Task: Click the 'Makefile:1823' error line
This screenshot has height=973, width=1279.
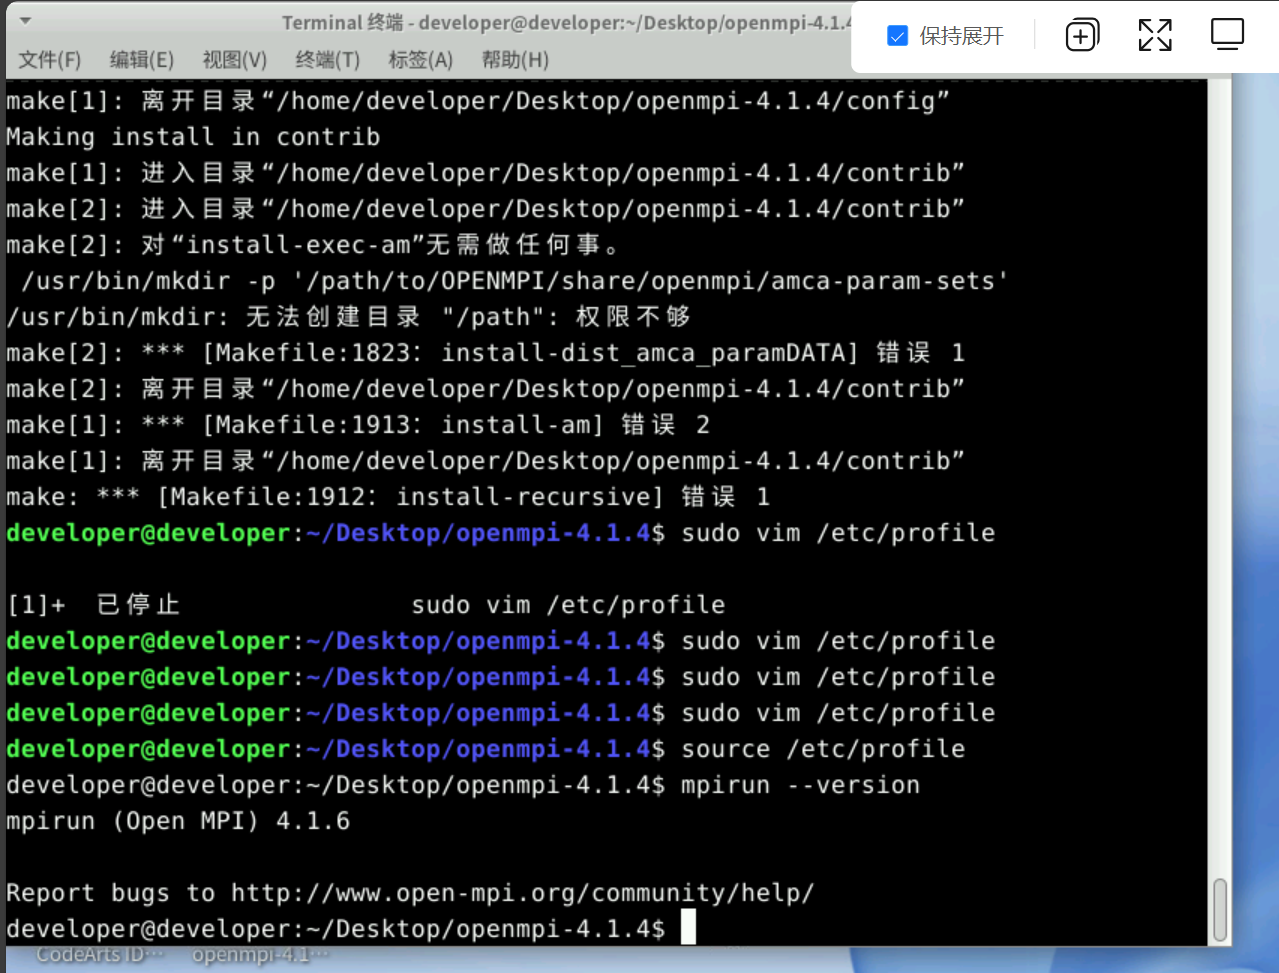Action: (485, 353)
